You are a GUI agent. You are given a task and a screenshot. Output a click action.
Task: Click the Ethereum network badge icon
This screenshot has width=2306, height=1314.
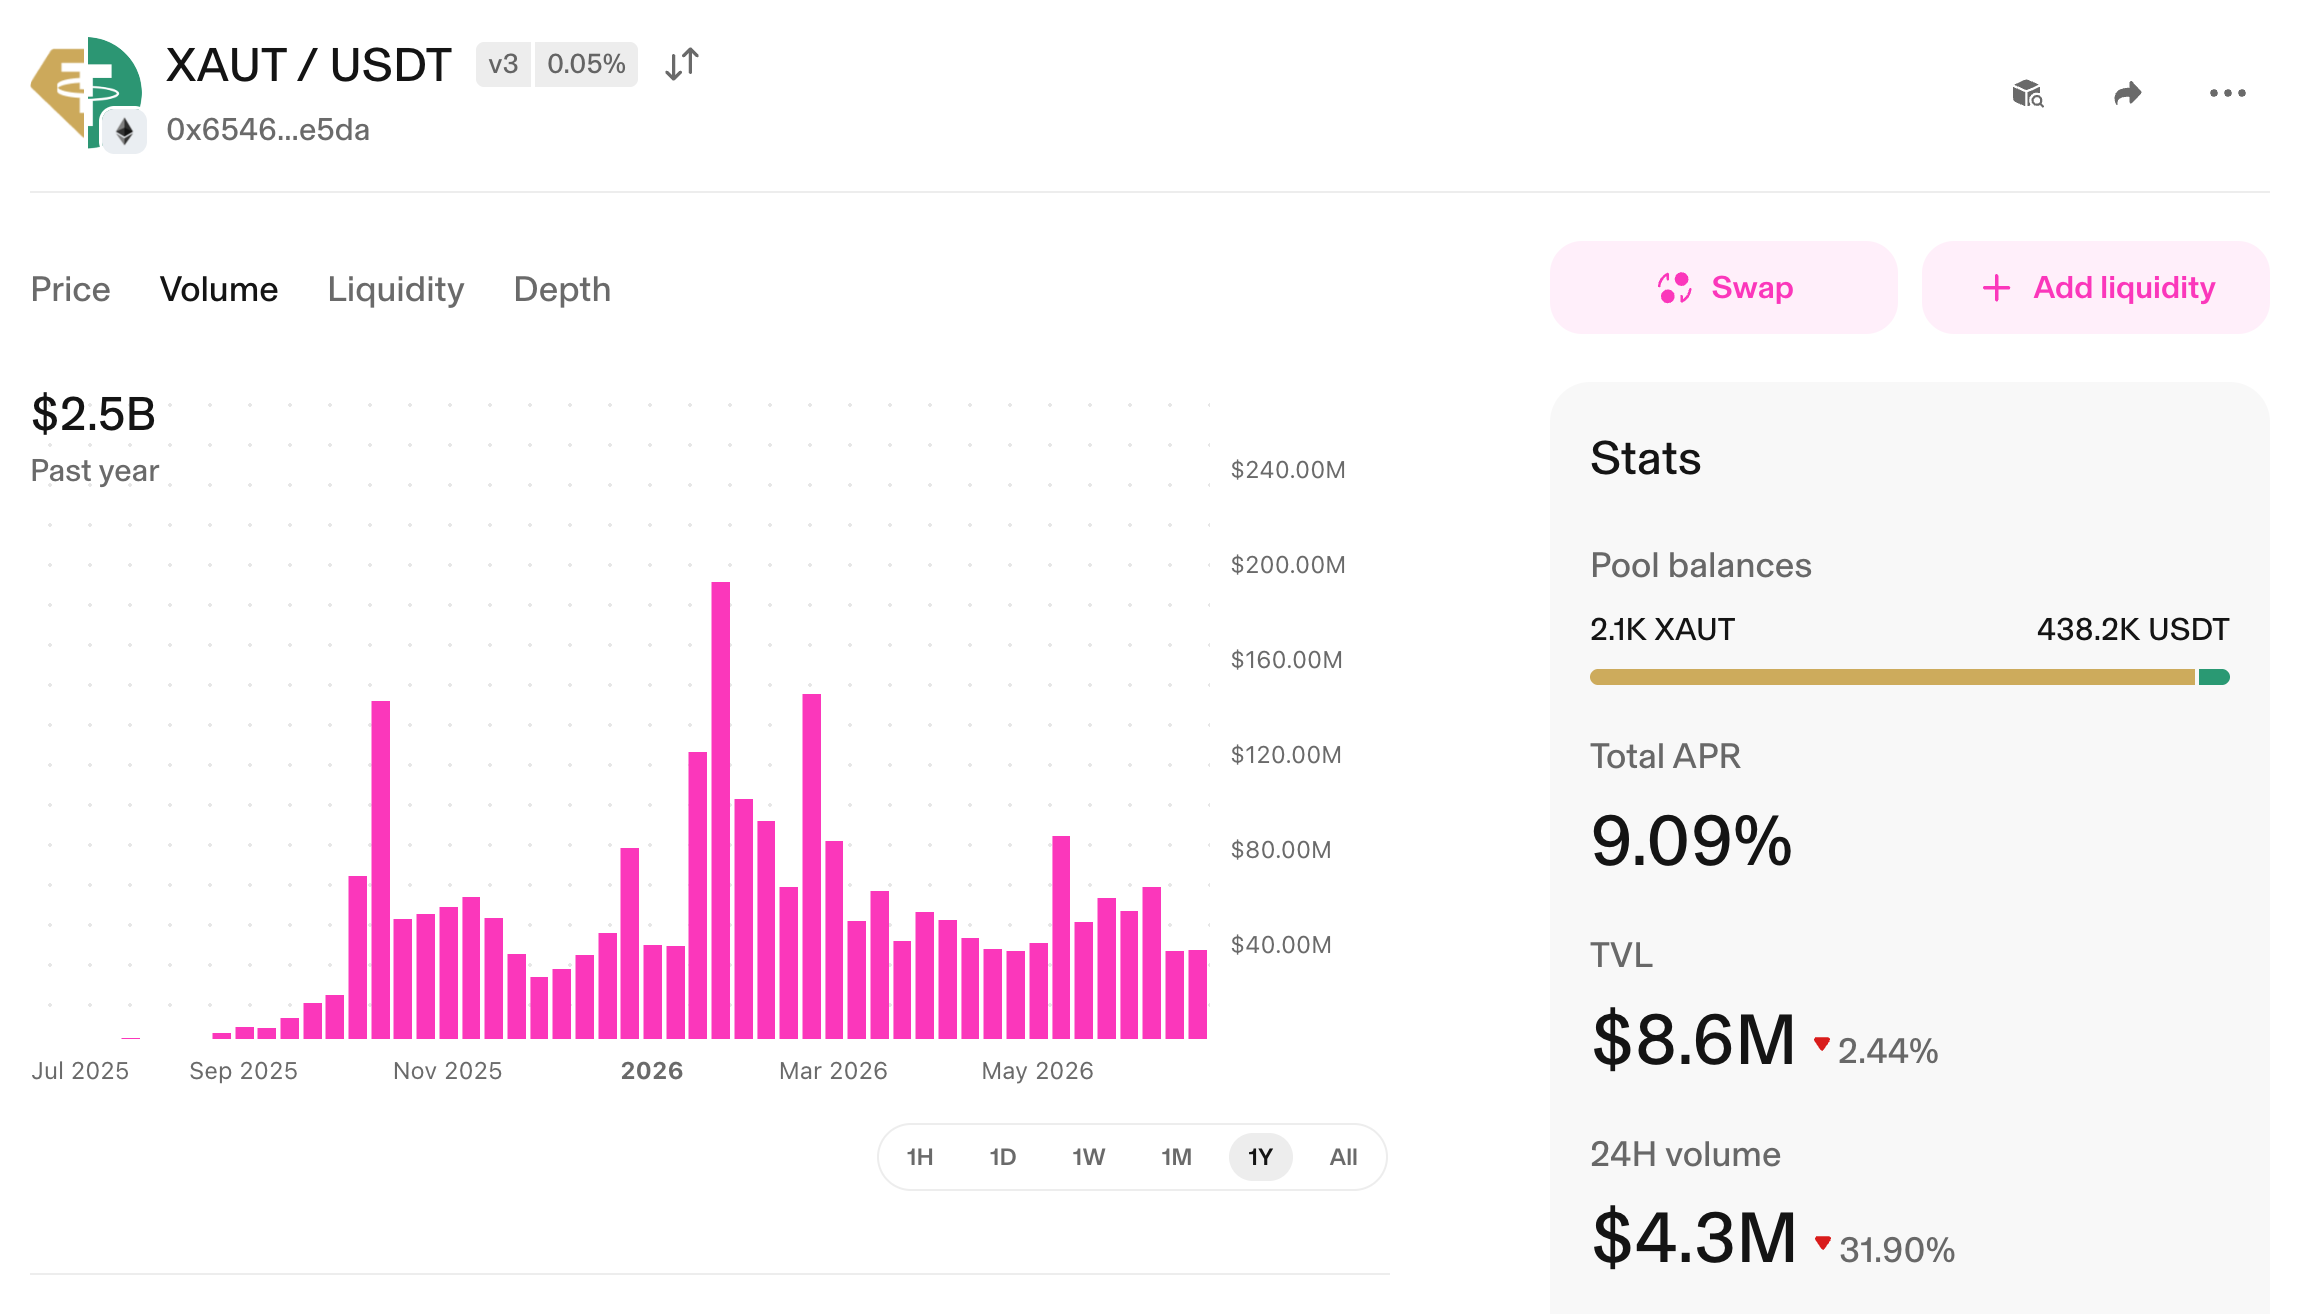point(125,131)
